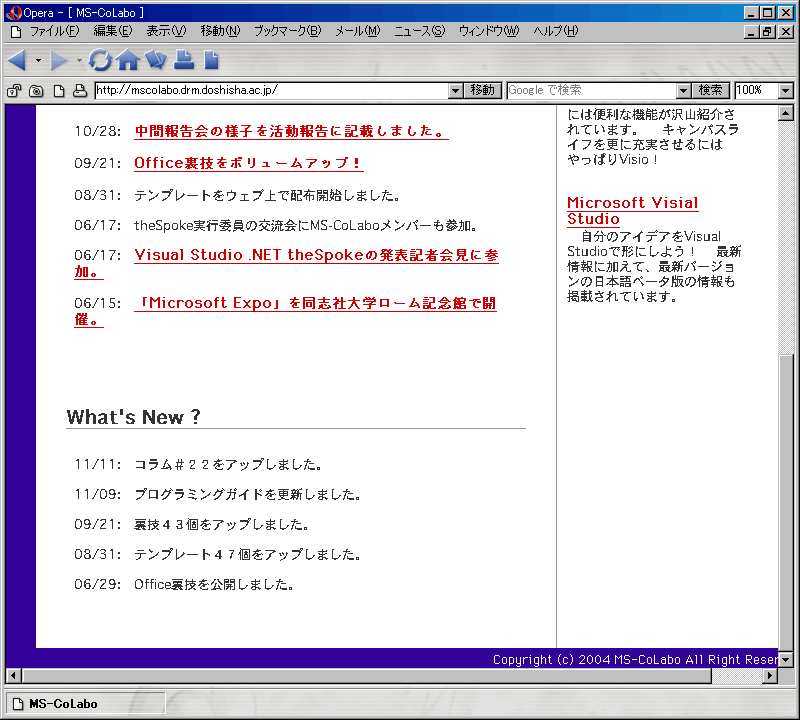The height and width of the screenshot is (720, 800).
Task: Open Microsoft Visial Studio link
Action: [x=633, y=211]
